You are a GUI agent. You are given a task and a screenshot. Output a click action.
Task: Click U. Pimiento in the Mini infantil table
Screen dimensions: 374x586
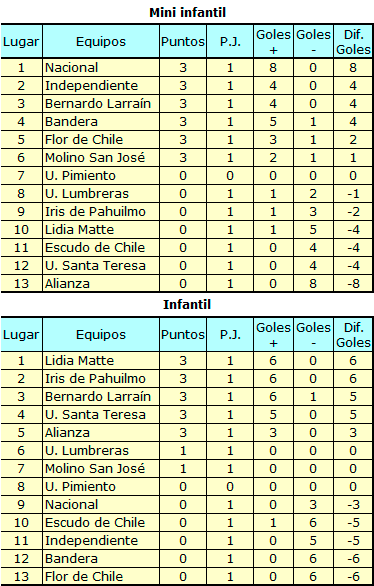pos(80,175)
